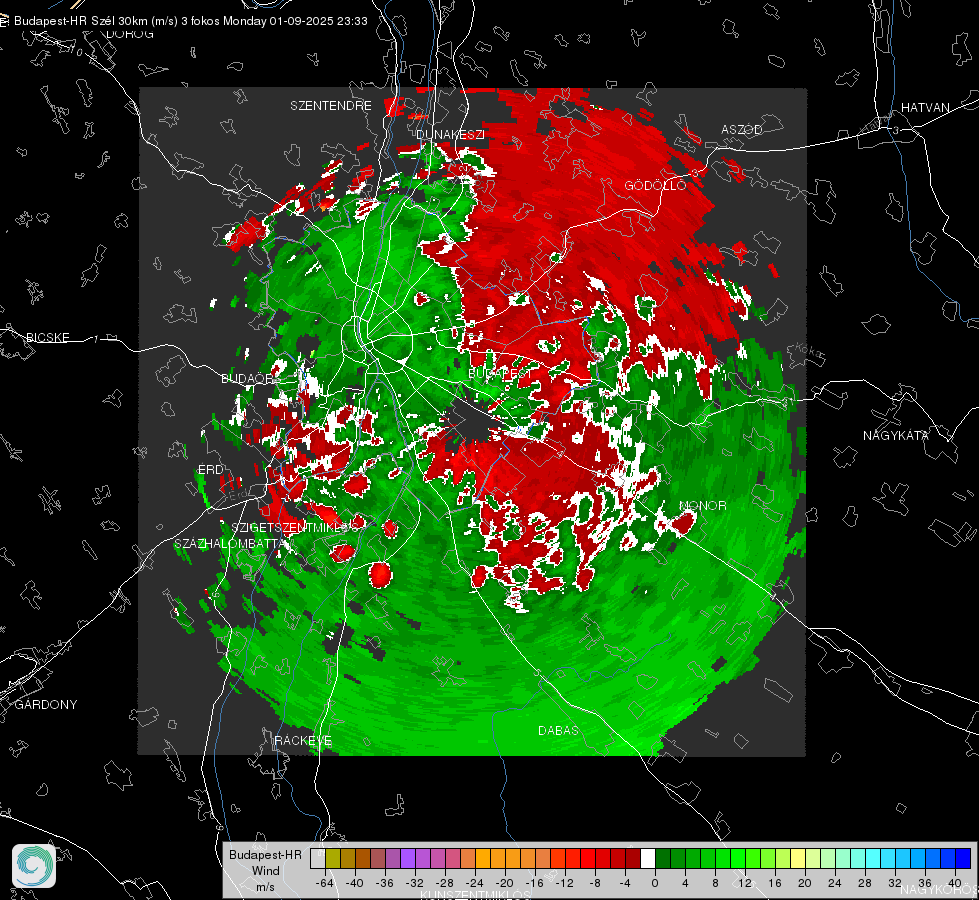Click the SZIGETSZENTMIKLÓS label on the map

[x=295, y=528]
